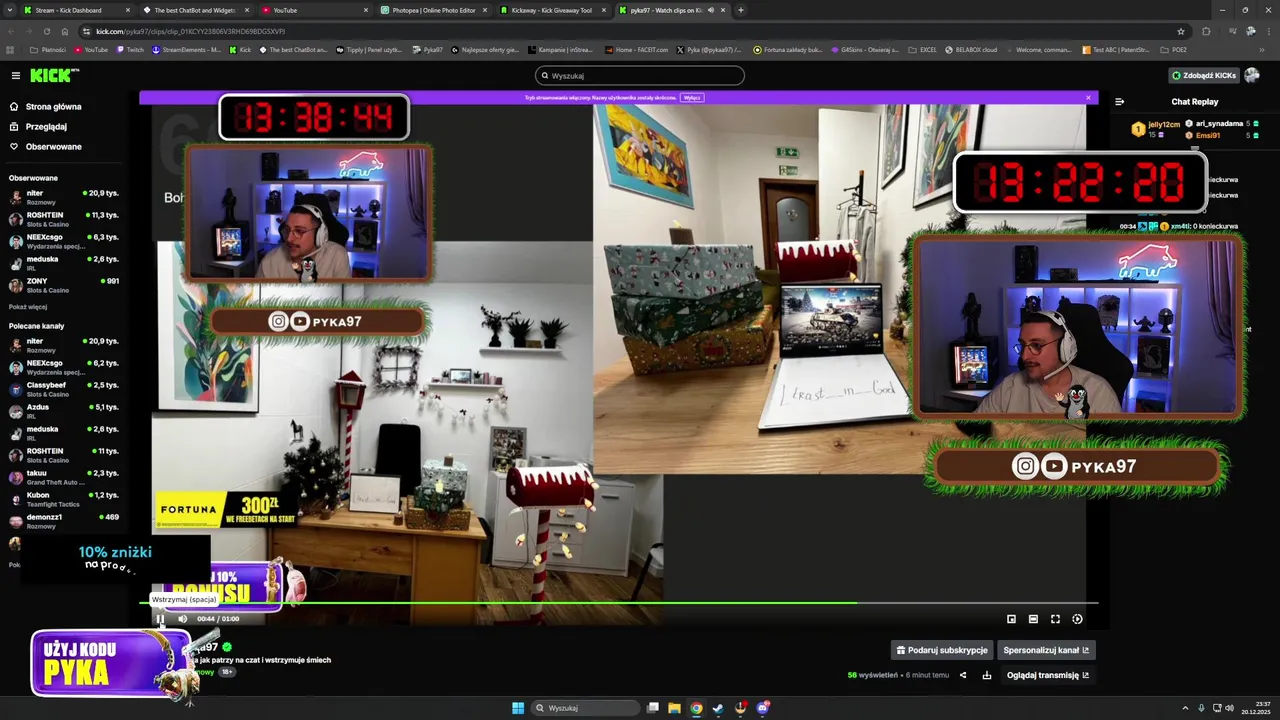This screenshot has height=720, width=1280.
Task: Open picture-in-picture mode in the player
Action: coord(1011,619)
